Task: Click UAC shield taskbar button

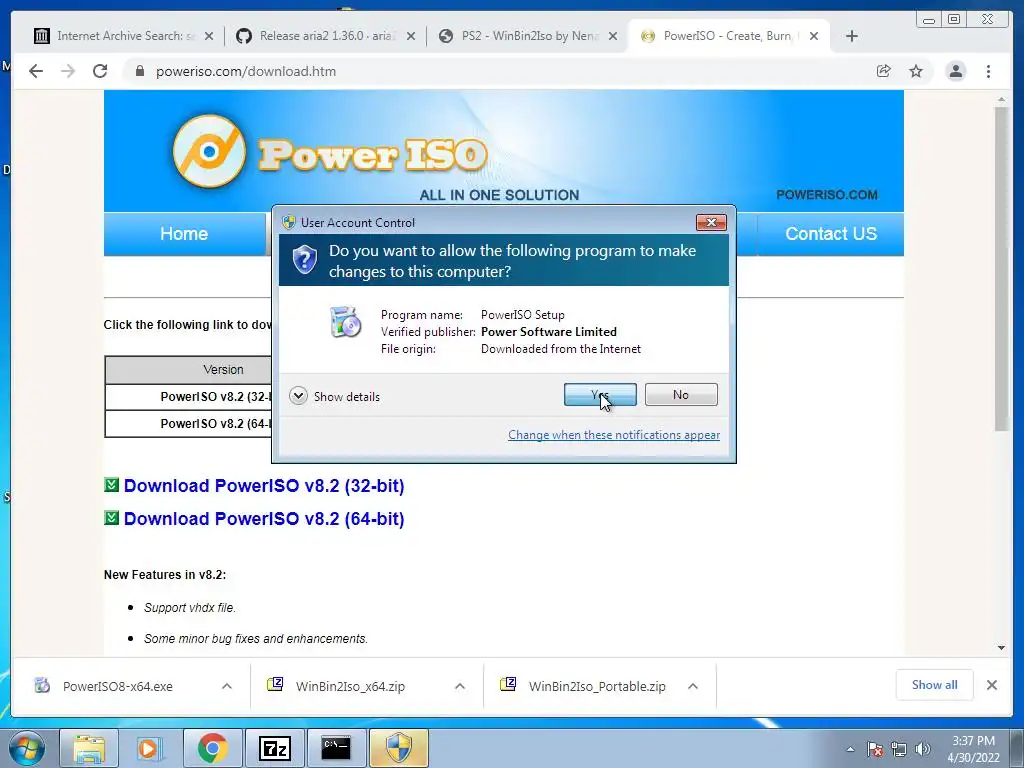Action: [x=398, y=748]
